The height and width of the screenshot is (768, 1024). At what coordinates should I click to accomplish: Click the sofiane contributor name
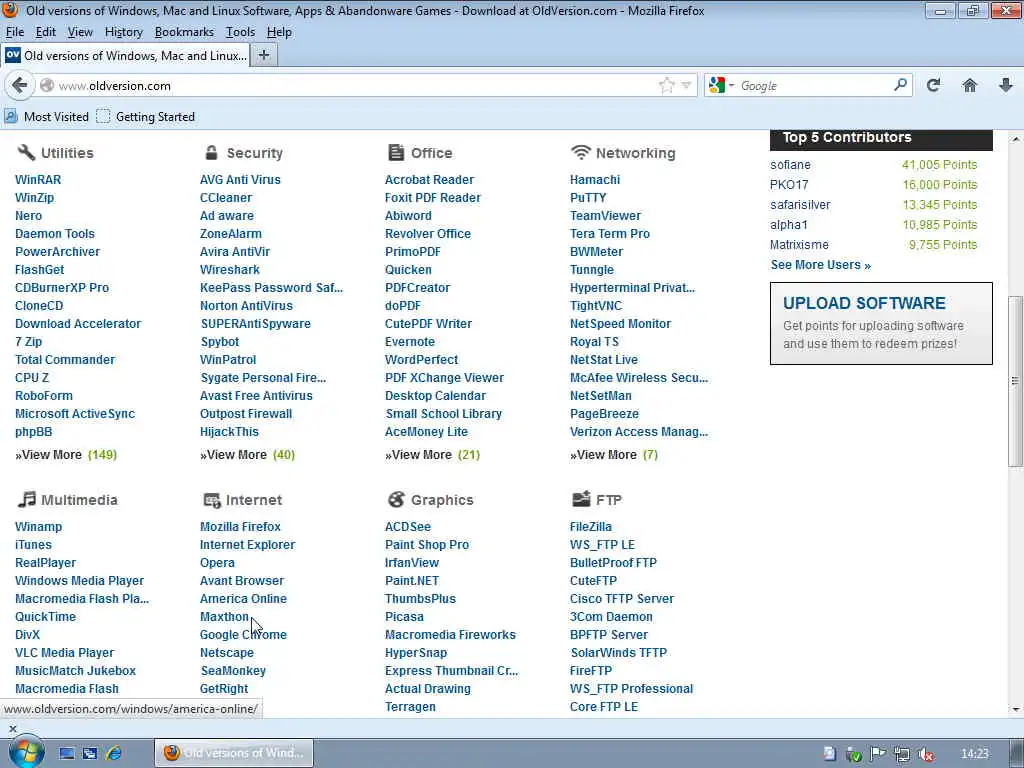(790, 165)
